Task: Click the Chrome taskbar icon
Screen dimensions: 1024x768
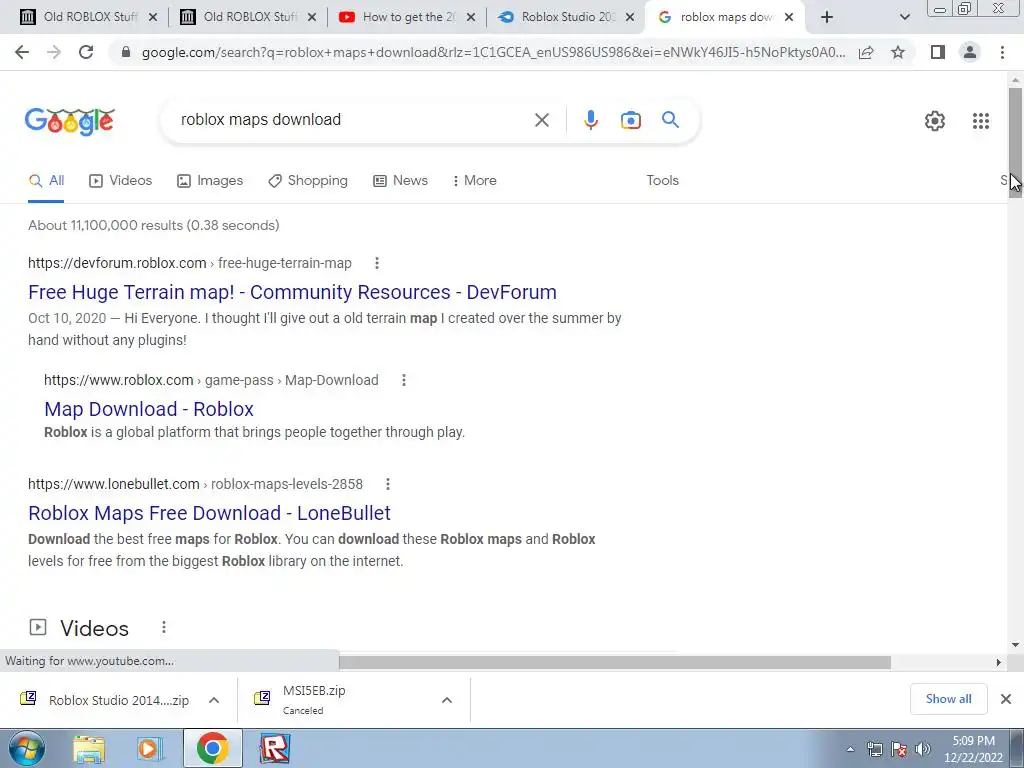Action: 212,748
